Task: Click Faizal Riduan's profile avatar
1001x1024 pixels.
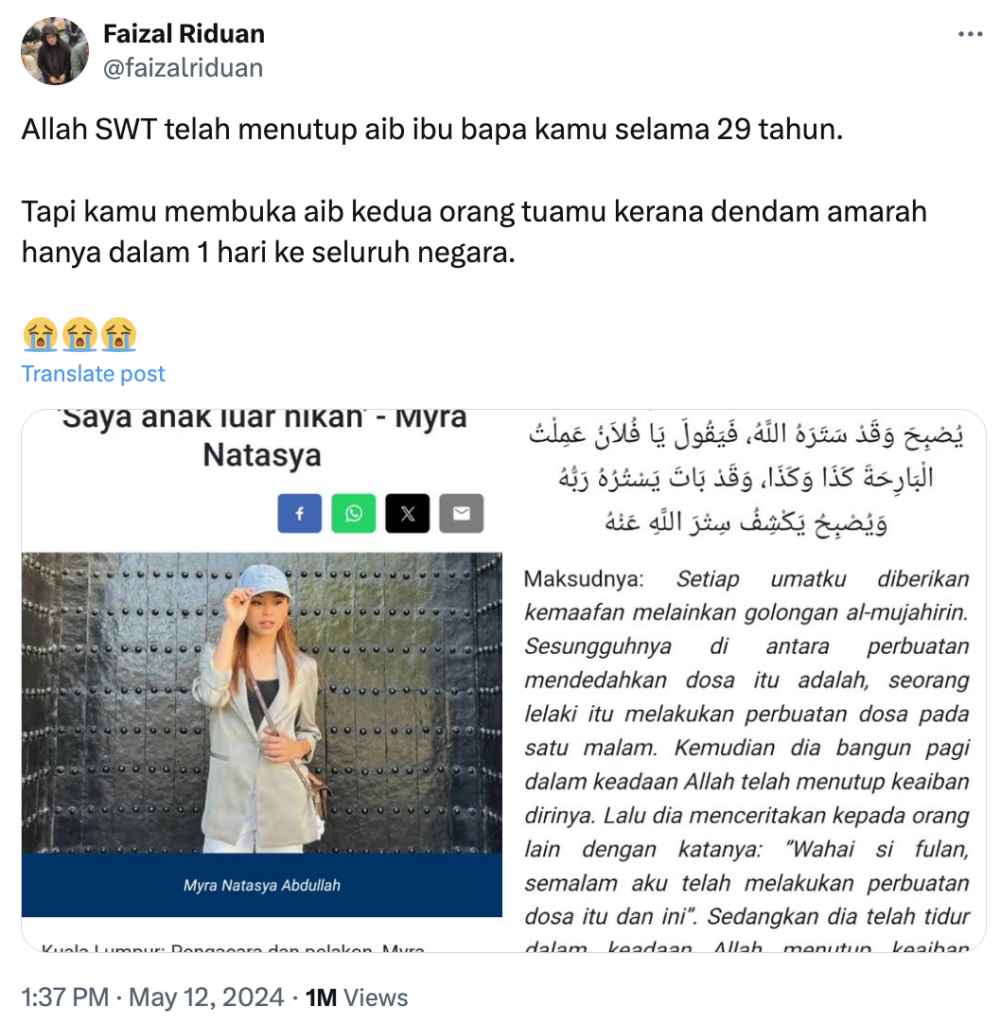Action: tap(55, 51)
